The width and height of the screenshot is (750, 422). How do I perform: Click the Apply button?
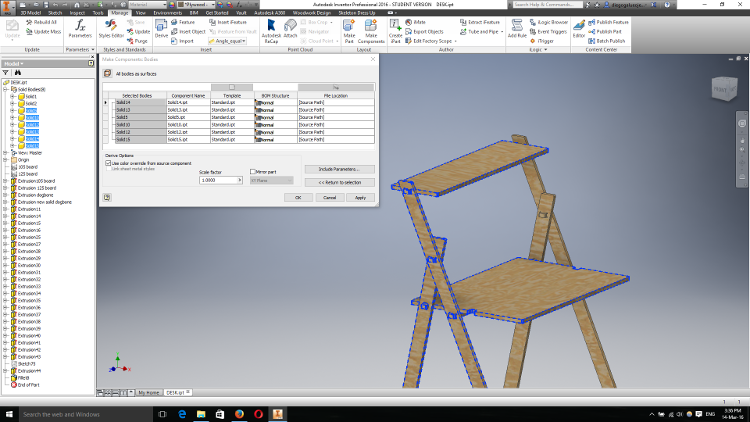(360, 197)
